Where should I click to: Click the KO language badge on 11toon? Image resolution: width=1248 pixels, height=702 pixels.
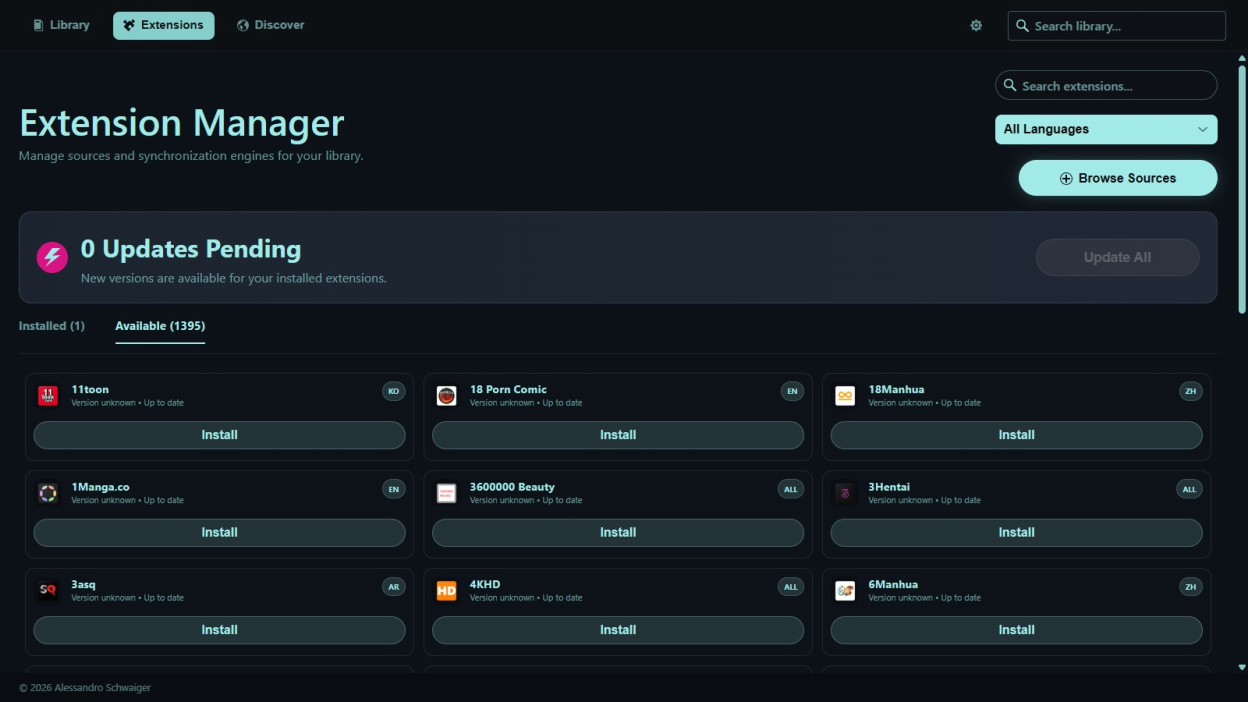point(394,391)
